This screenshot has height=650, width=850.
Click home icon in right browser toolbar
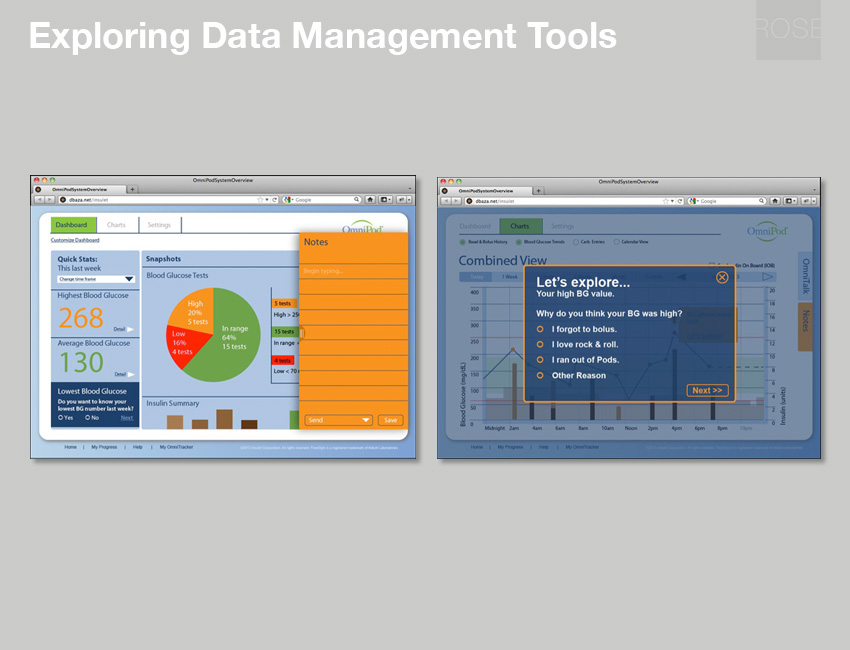775,201
